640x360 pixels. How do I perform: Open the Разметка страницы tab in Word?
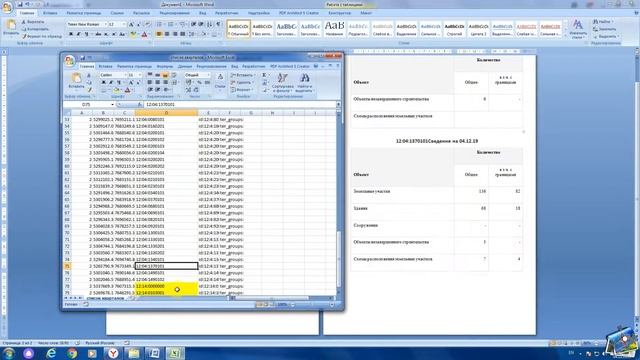click(x=84, y=13)
